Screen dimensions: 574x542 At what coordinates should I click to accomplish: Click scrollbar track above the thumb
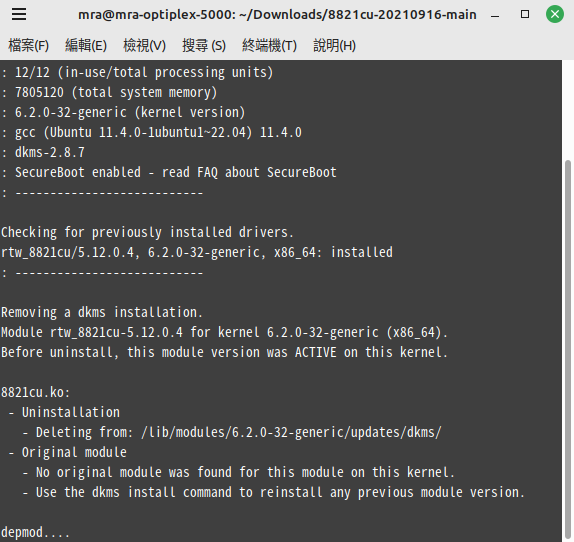568,110
